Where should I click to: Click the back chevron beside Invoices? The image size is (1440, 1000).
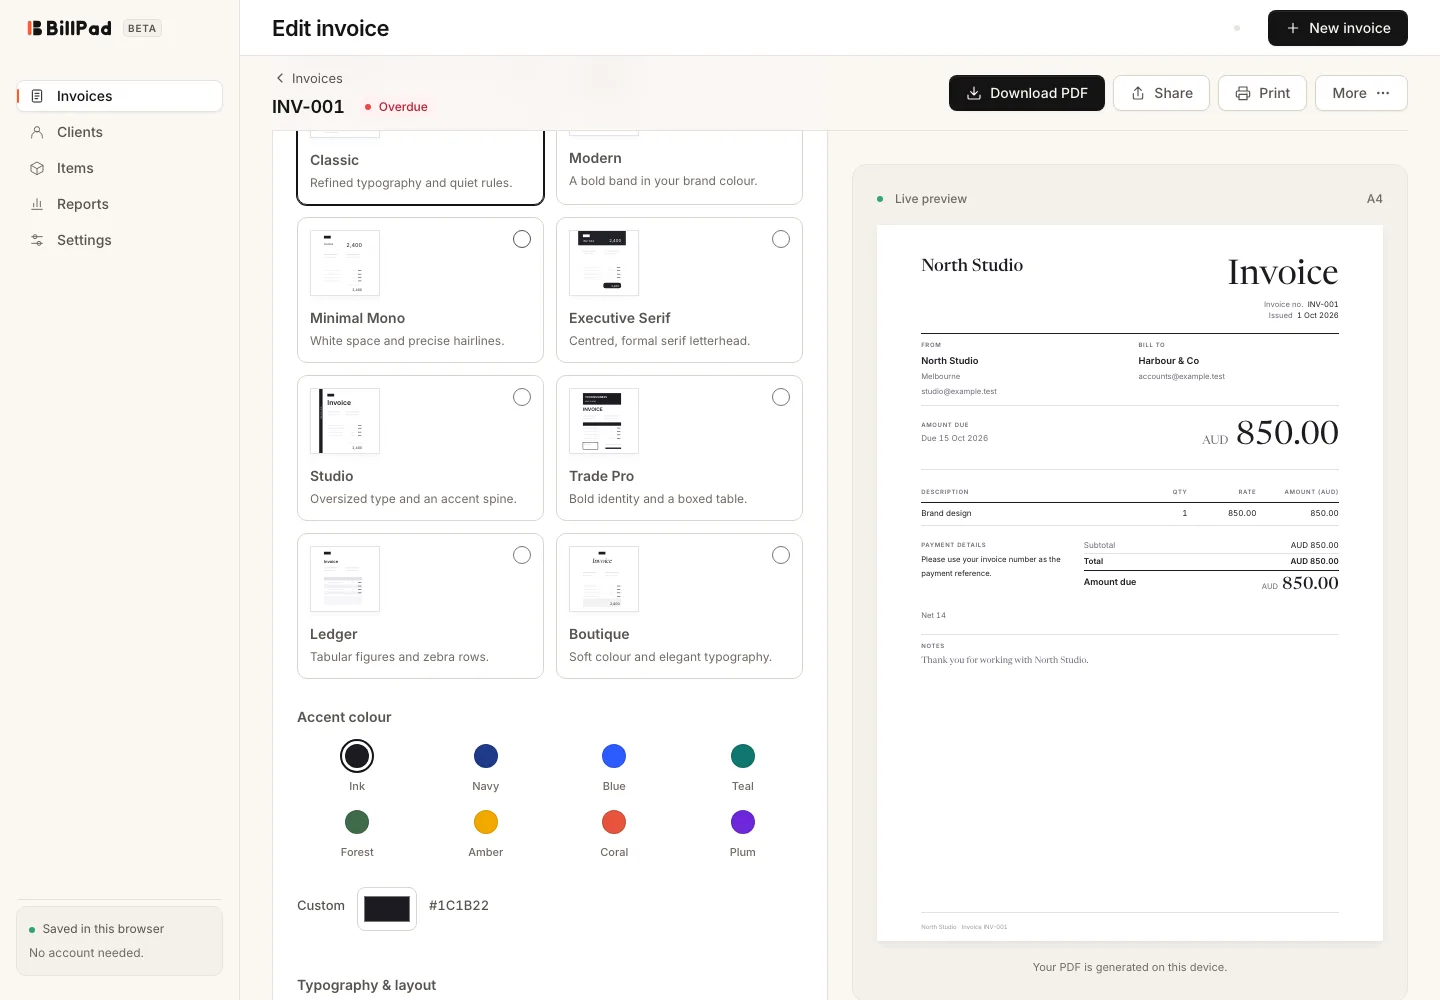[x=280, y=78]
